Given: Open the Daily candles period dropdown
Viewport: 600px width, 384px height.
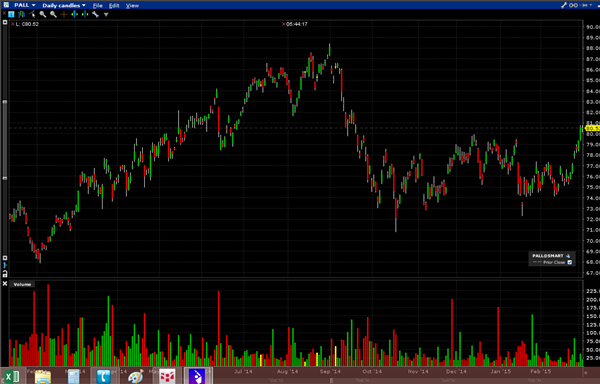Looking at the screenshot, I should pyautogui.click(x=64, y=5).
